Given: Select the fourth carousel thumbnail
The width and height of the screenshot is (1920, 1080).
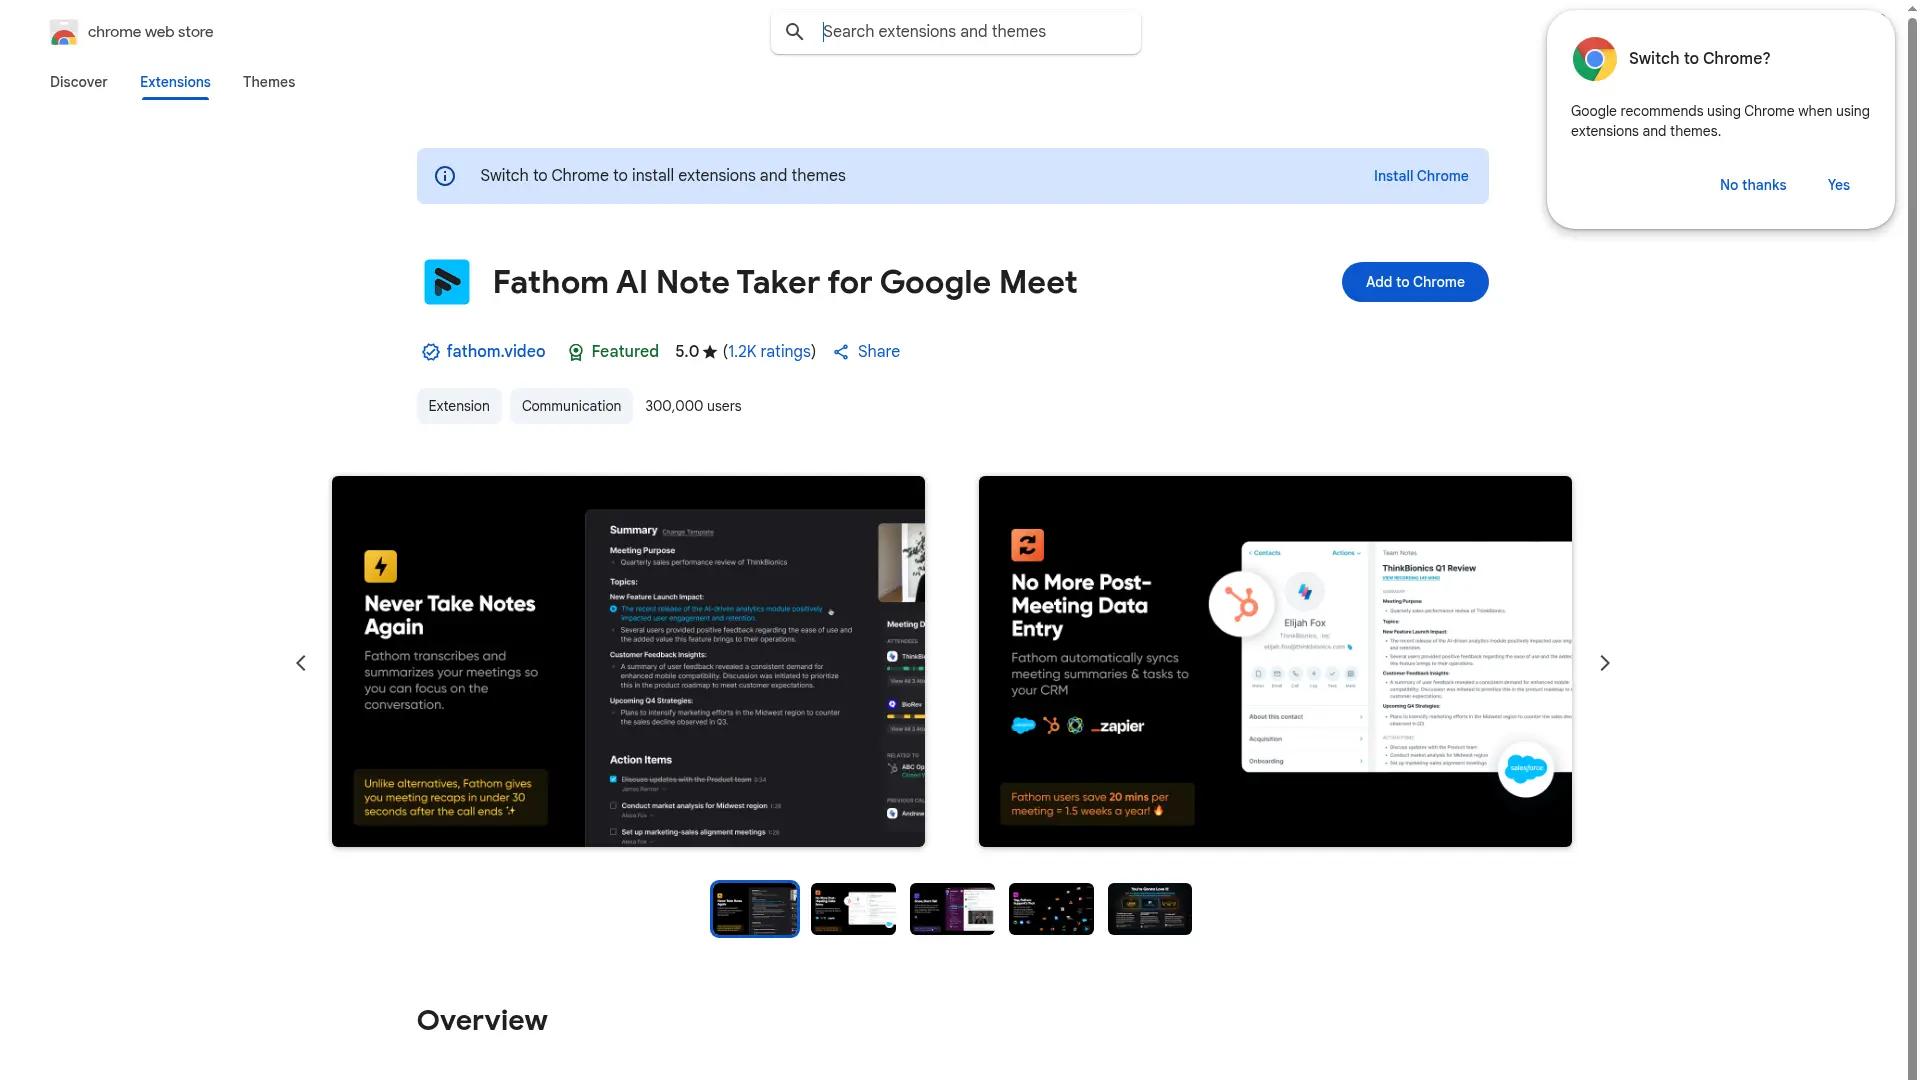Looking at the screenshot, I should (x=1051, y=909).
